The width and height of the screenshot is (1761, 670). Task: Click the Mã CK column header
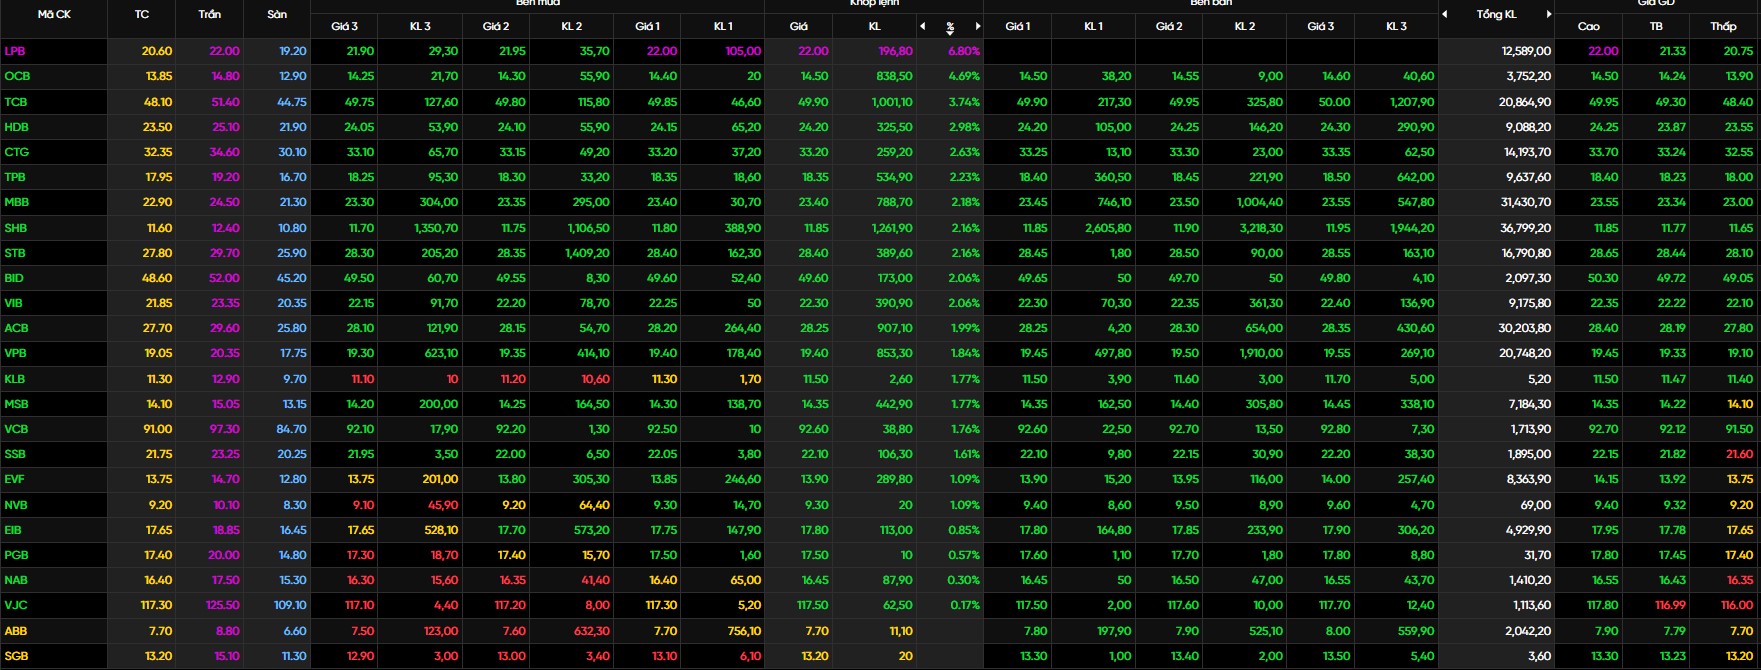pos(54,14)
